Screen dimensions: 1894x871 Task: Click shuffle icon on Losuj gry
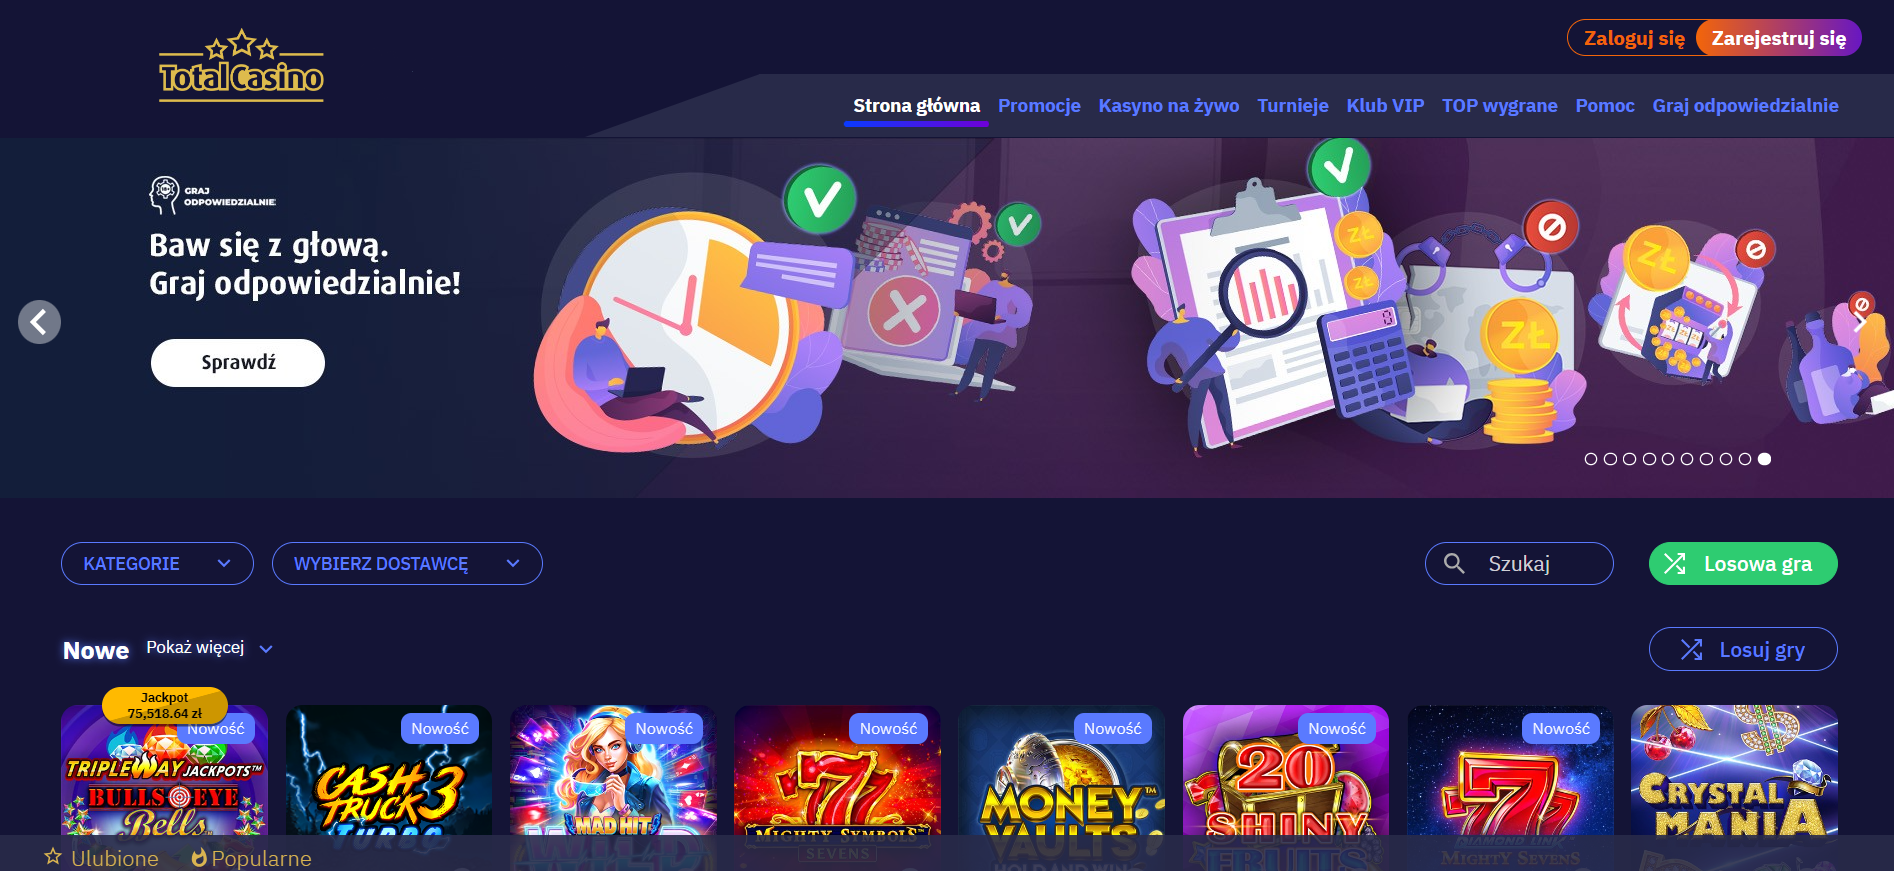pos(1692,650)
